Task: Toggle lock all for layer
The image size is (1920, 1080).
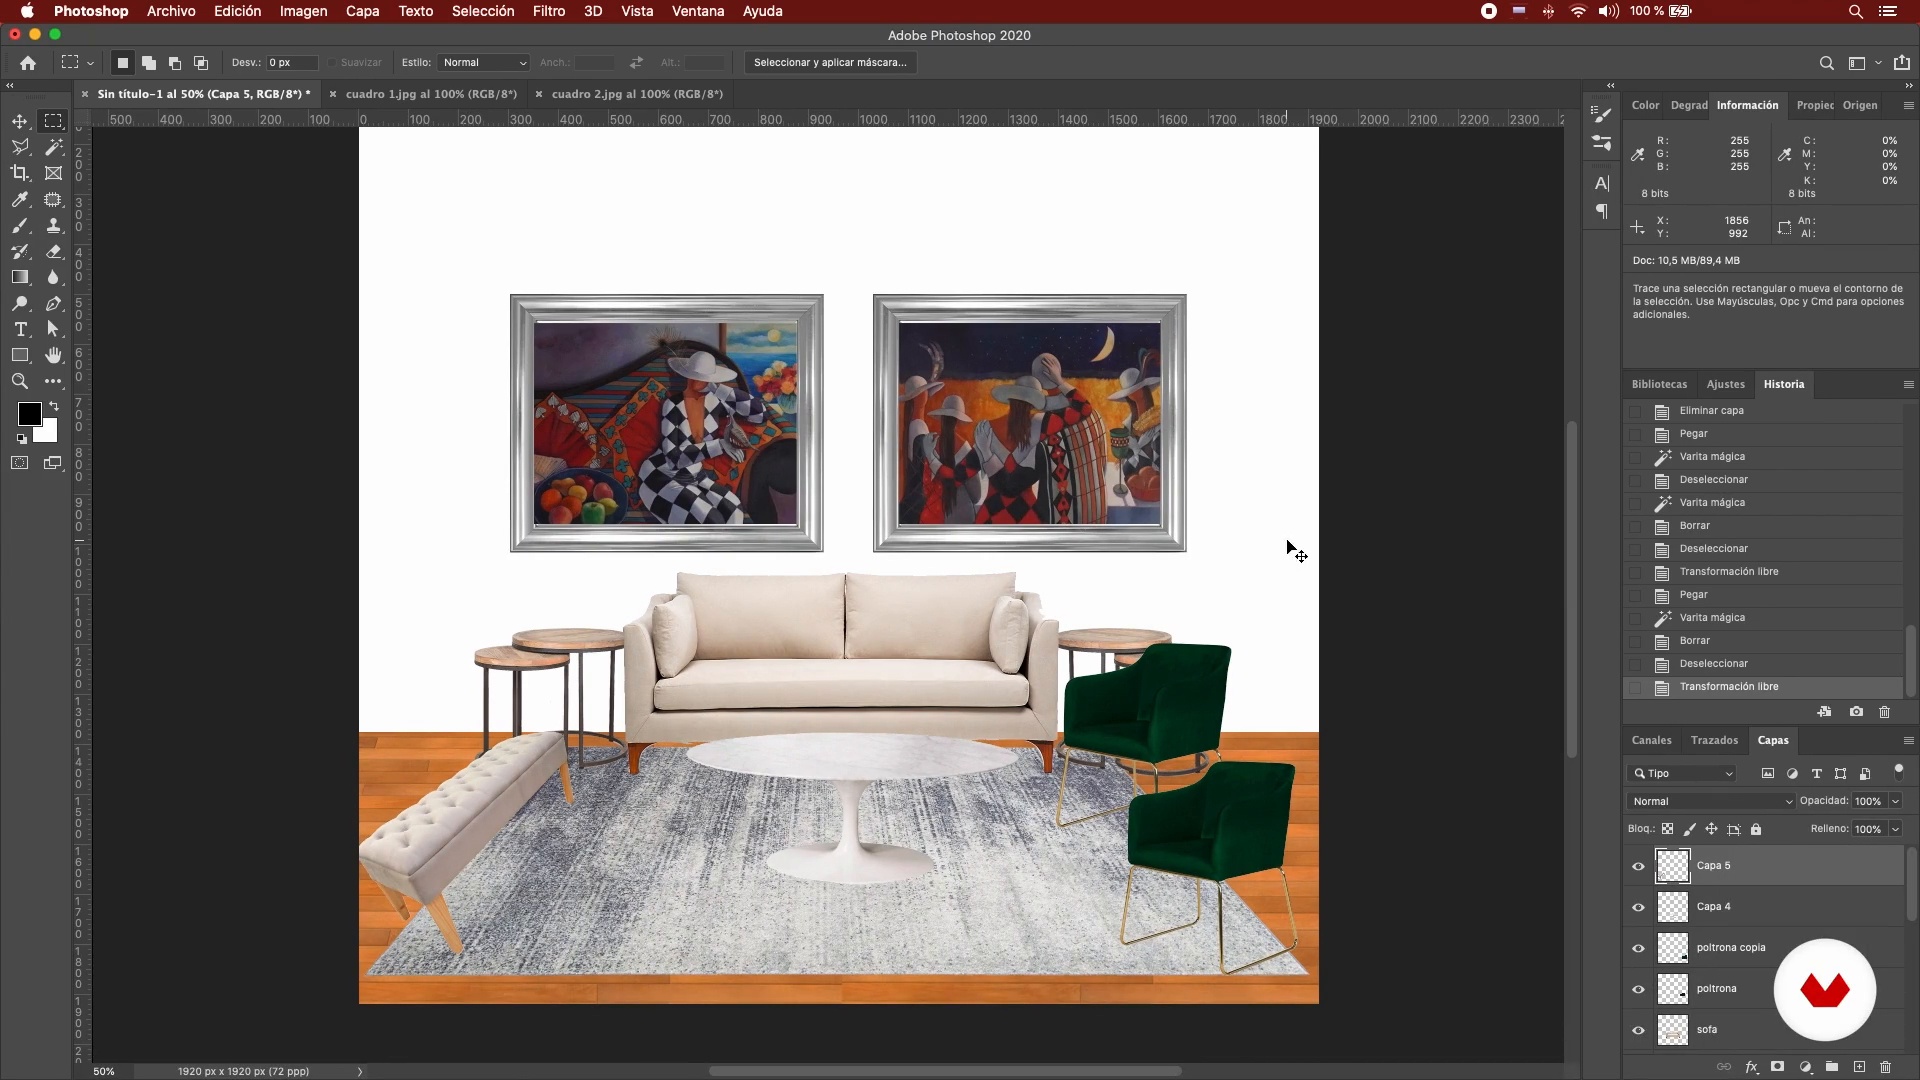Action: point(1756,829)
